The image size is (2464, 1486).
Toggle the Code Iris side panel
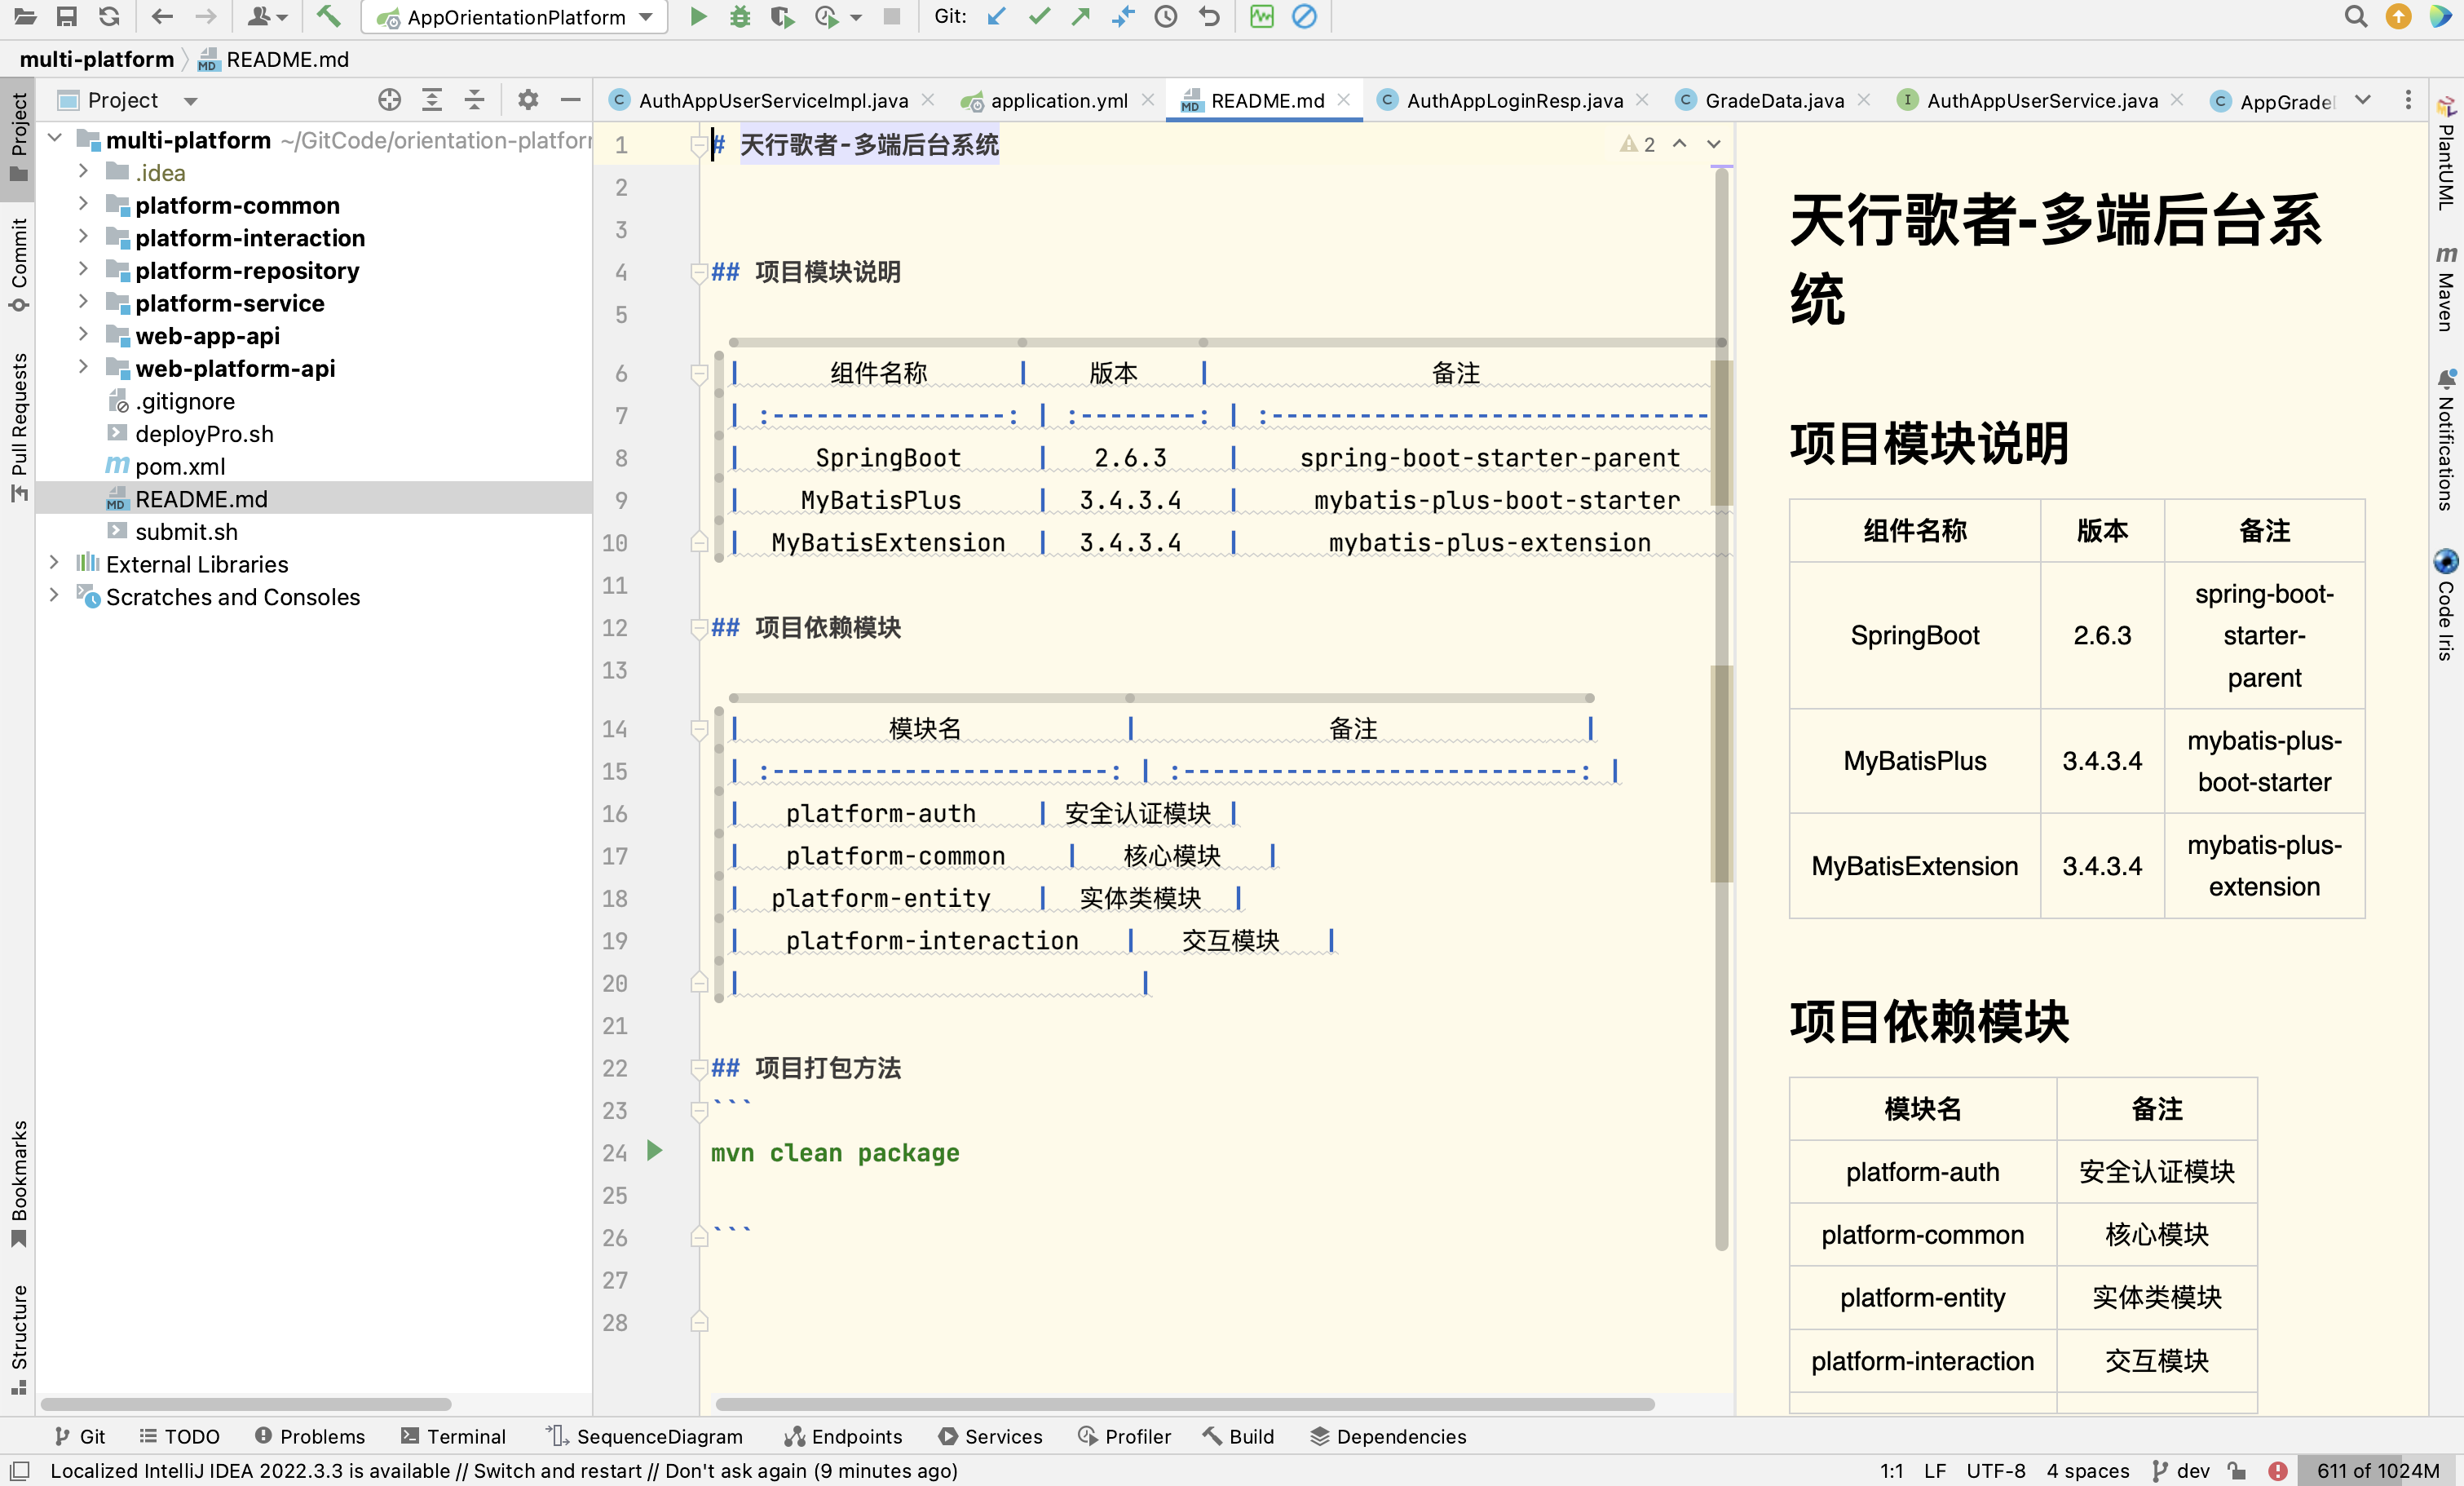coord(2446,605)
